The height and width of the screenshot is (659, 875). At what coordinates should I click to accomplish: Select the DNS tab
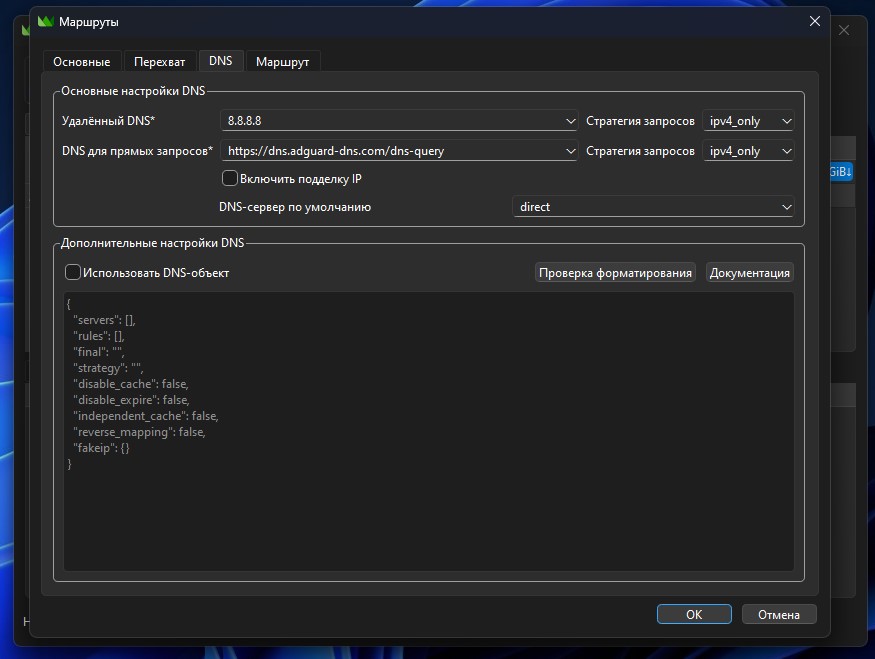pos(220,61)
